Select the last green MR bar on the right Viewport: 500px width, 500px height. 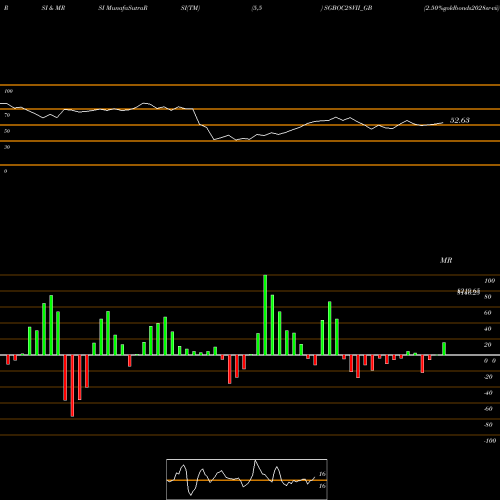444,349
